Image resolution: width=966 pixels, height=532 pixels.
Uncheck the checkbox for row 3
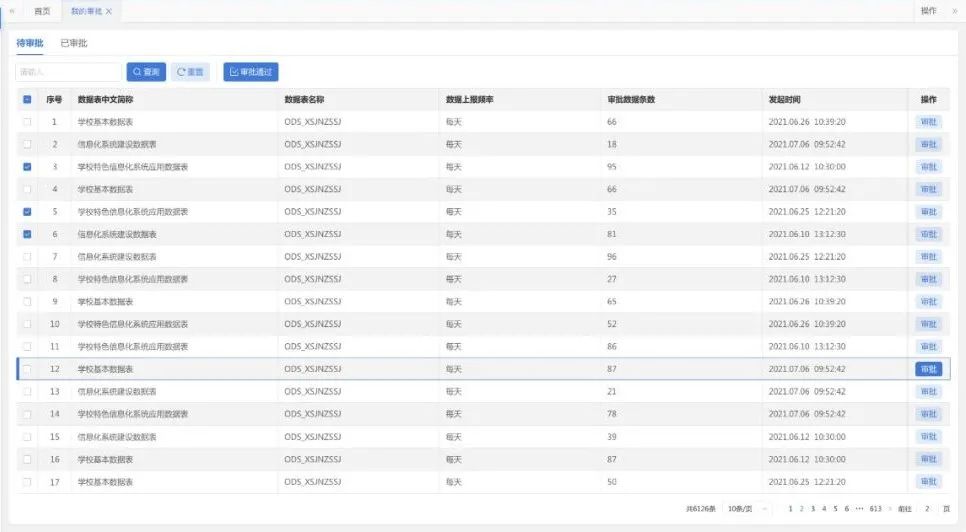click(x=27, y=167)
